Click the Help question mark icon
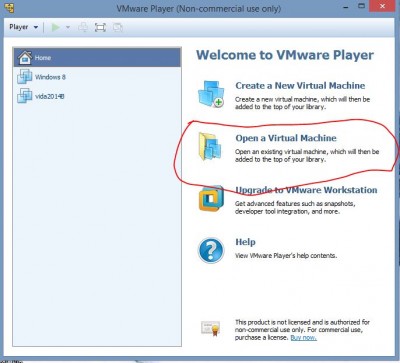The image size is (400, 363). tap(211, 250)
